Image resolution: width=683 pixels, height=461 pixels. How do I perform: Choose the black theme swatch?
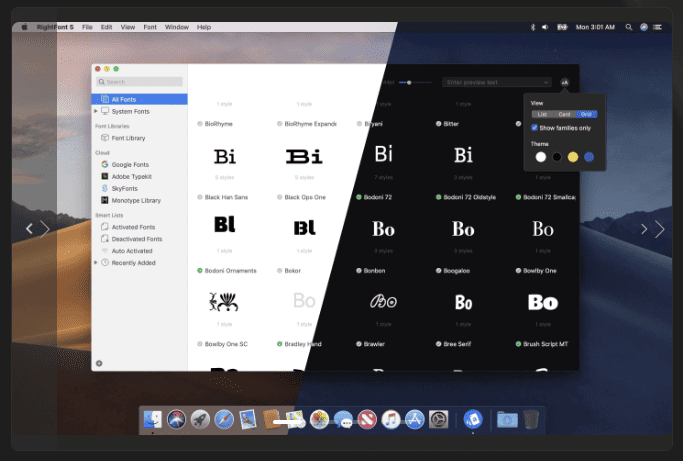pyautogui.click(x=557, y=157)
